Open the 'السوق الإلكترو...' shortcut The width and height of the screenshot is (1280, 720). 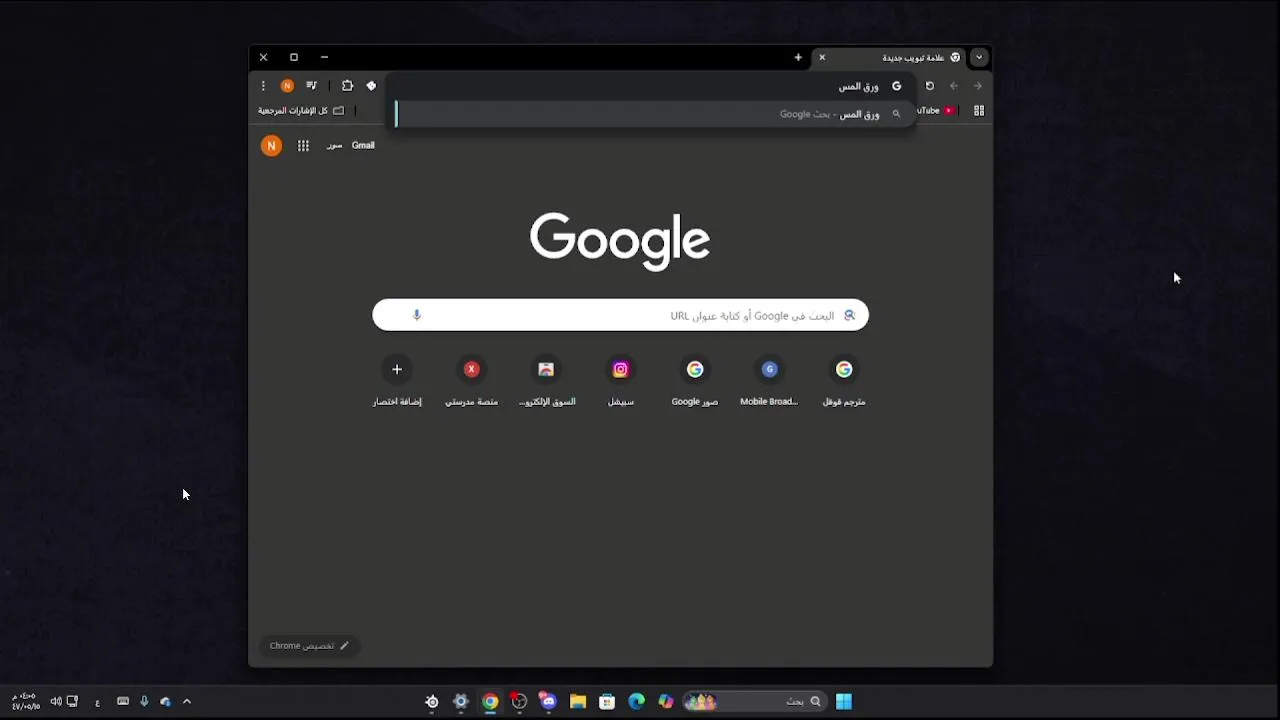(x=546, y=381)
